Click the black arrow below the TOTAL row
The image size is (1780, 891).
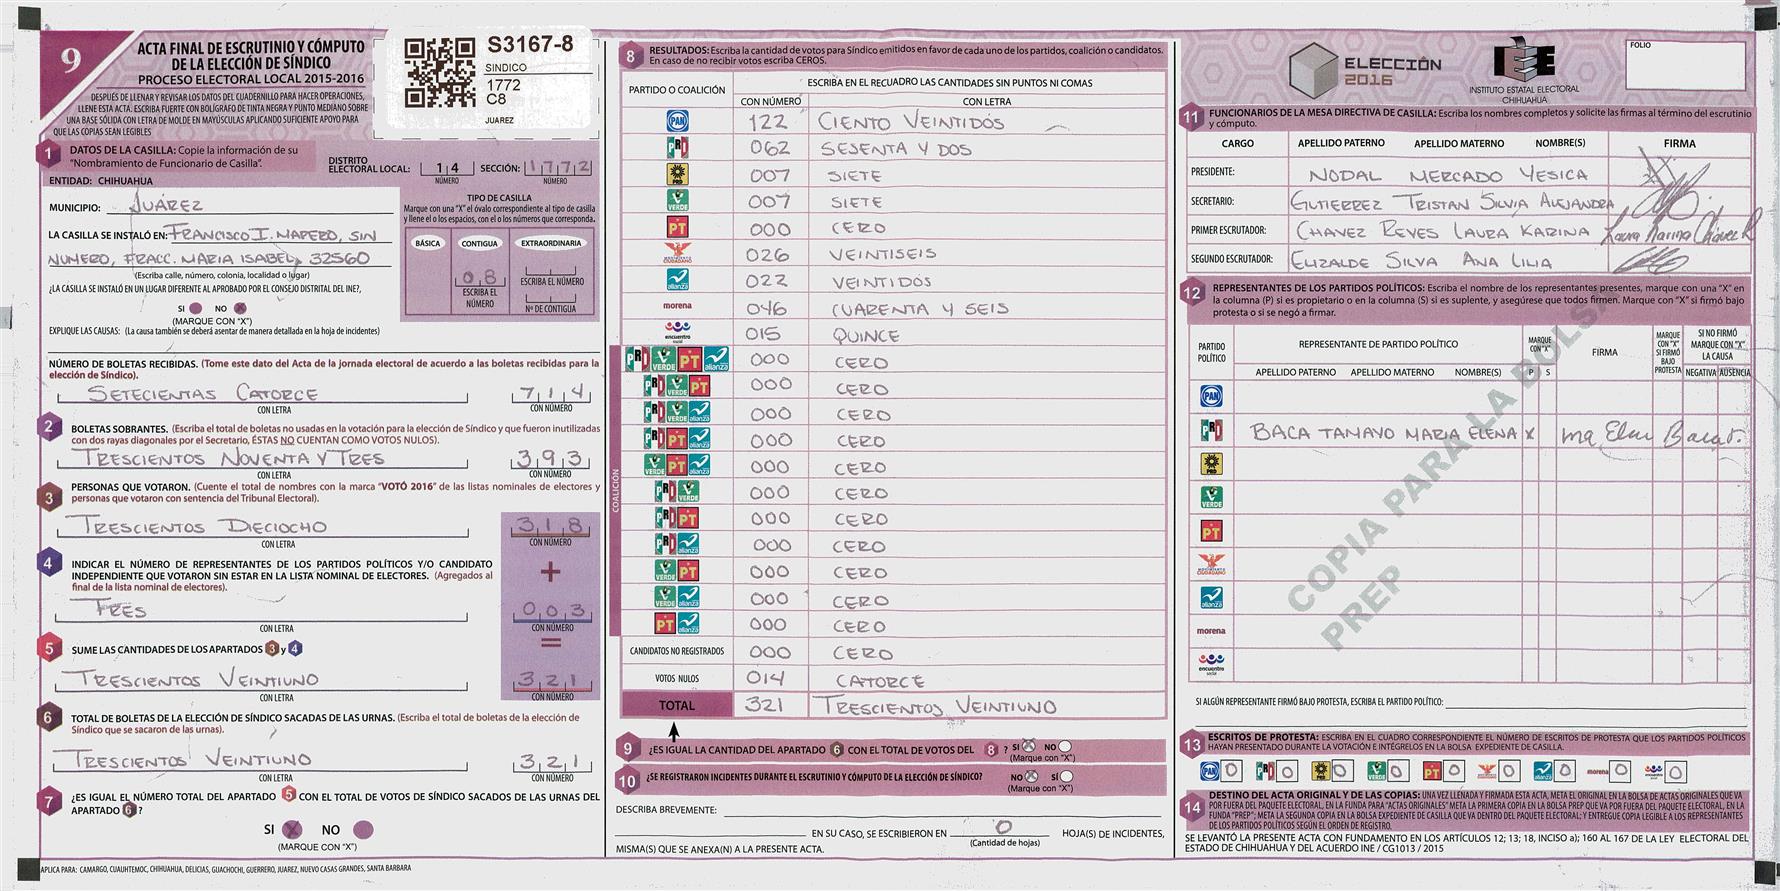coord(673,730)
